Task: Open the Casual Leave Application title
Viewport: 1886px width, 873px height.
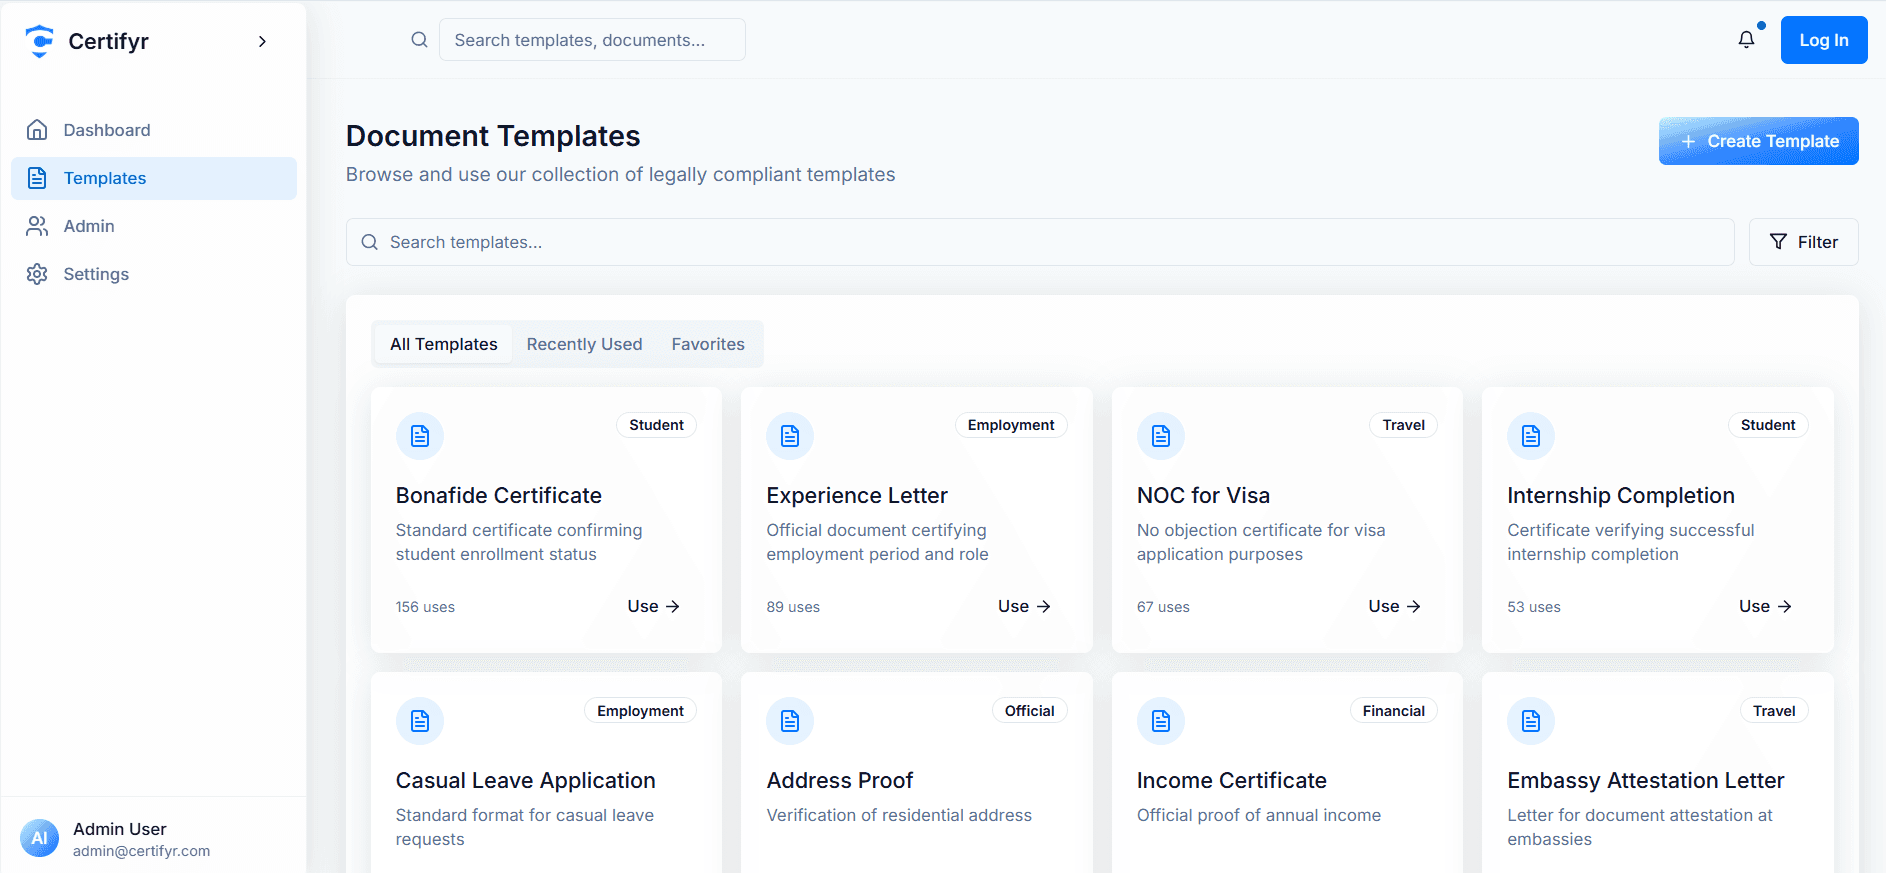Action: pos(525,781)
